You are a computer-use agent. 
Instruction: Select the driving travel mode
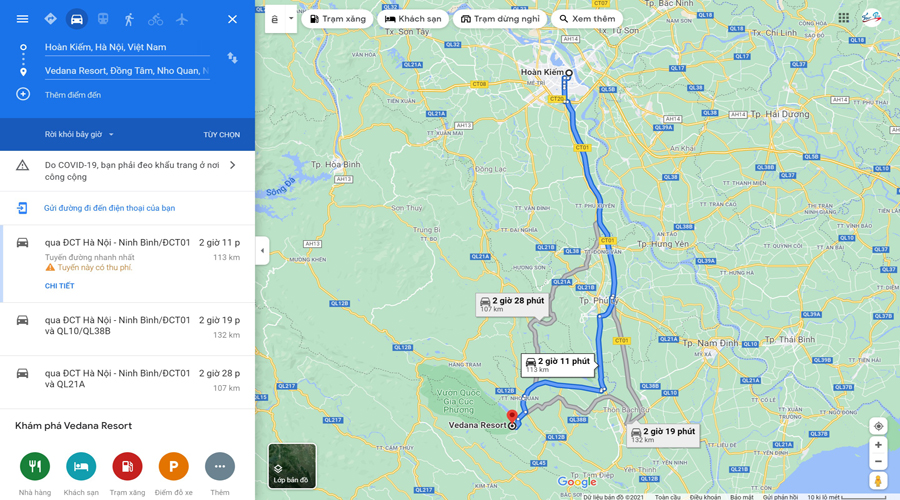click(x=76, y=19)
